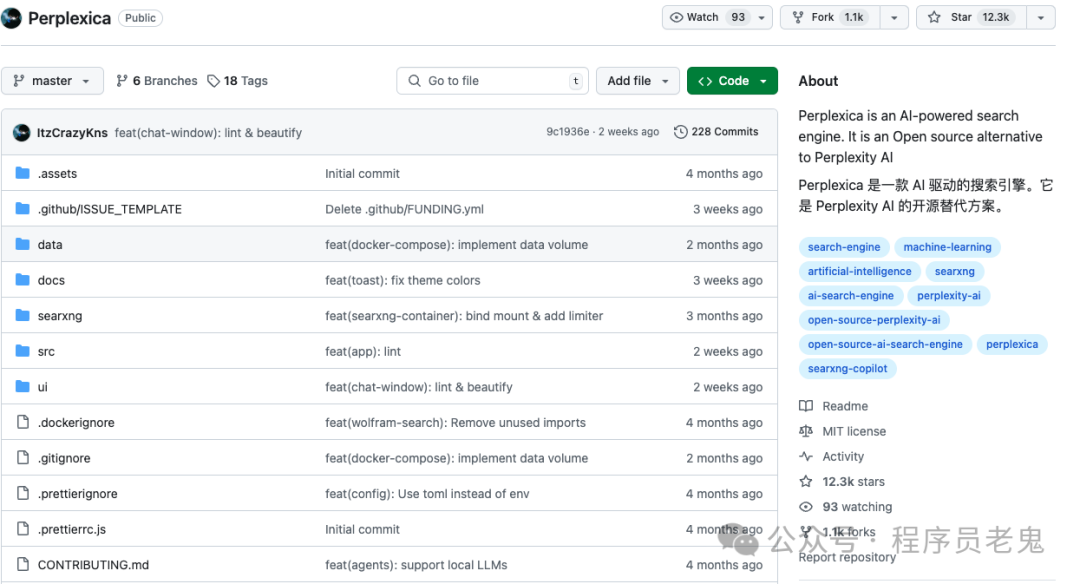This screenshot has height=584, width=1080.
Task: Click the Perplexica repository avatar icon
Action: pyautogui.click(x=11, y=18)
